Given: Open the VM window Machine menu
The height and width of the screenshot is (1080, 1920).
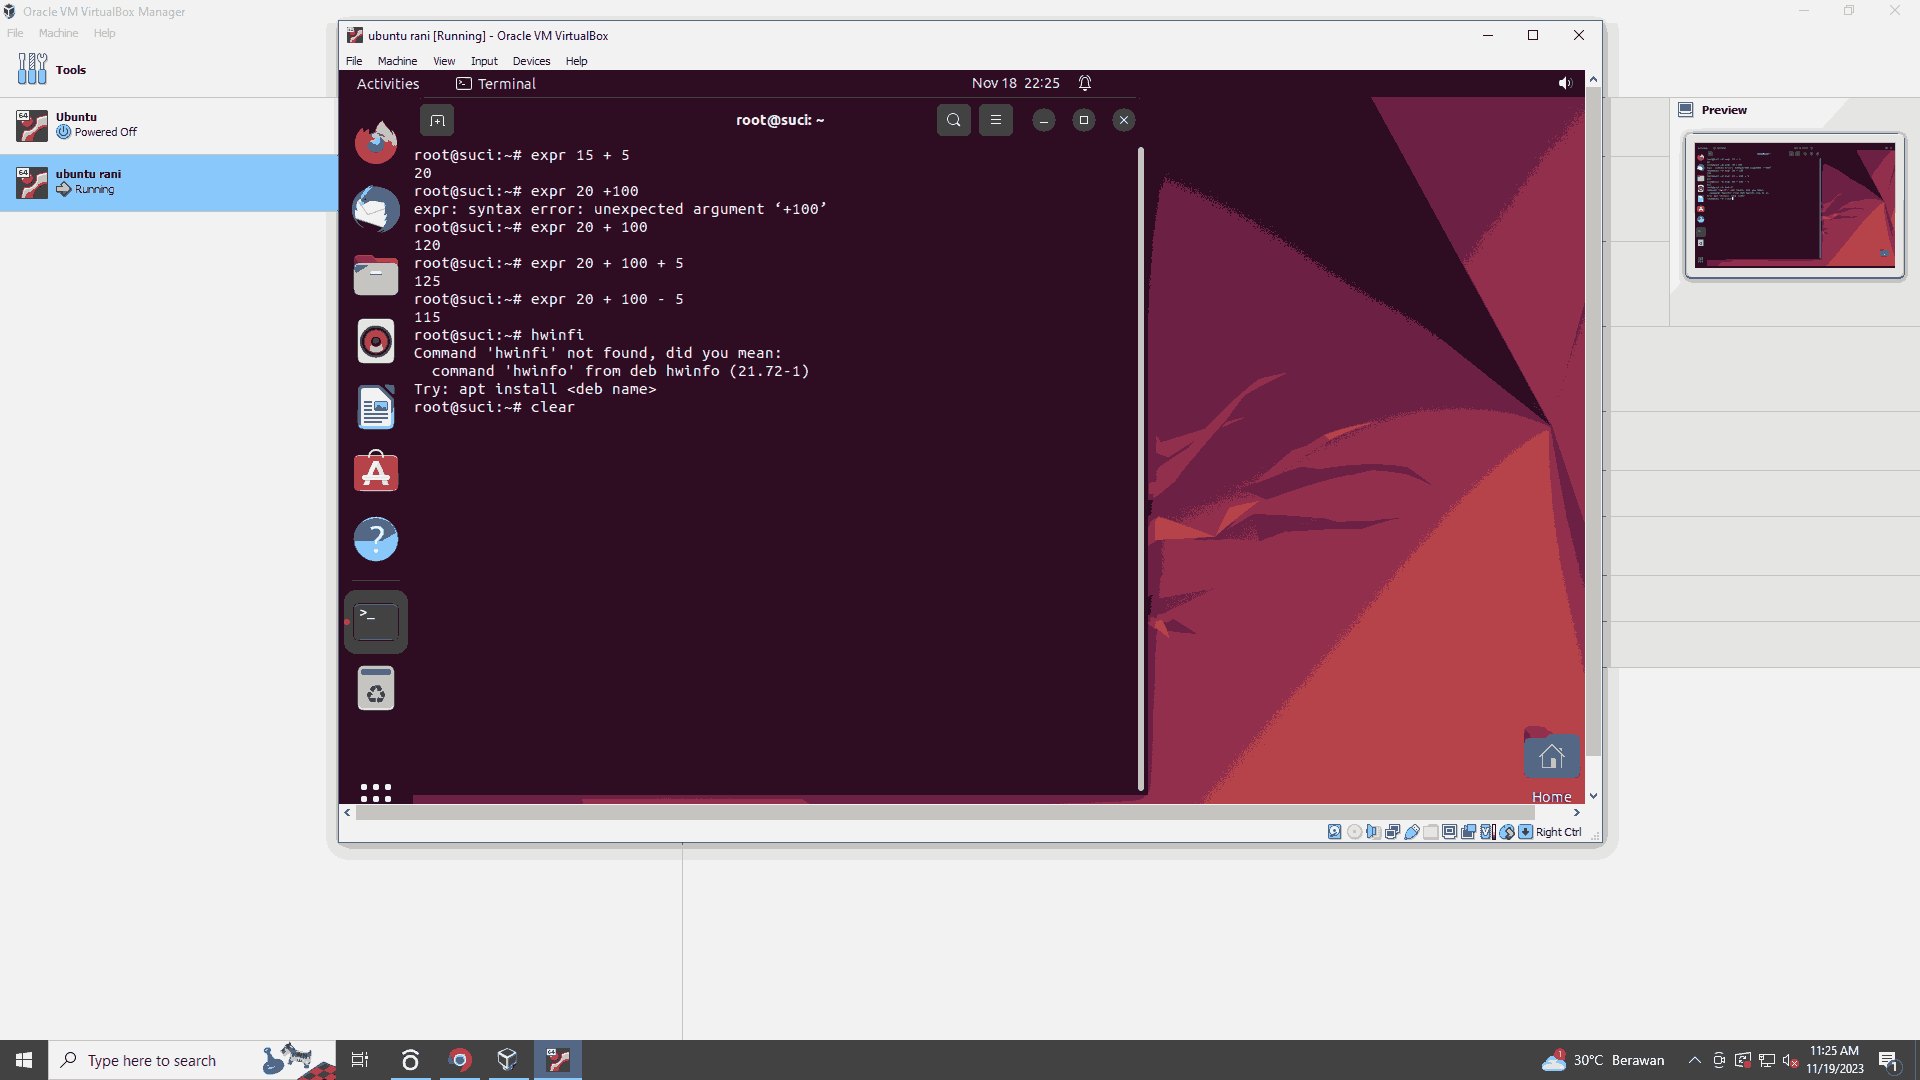Looking at the screenshot, I should [x=397, y=61].
